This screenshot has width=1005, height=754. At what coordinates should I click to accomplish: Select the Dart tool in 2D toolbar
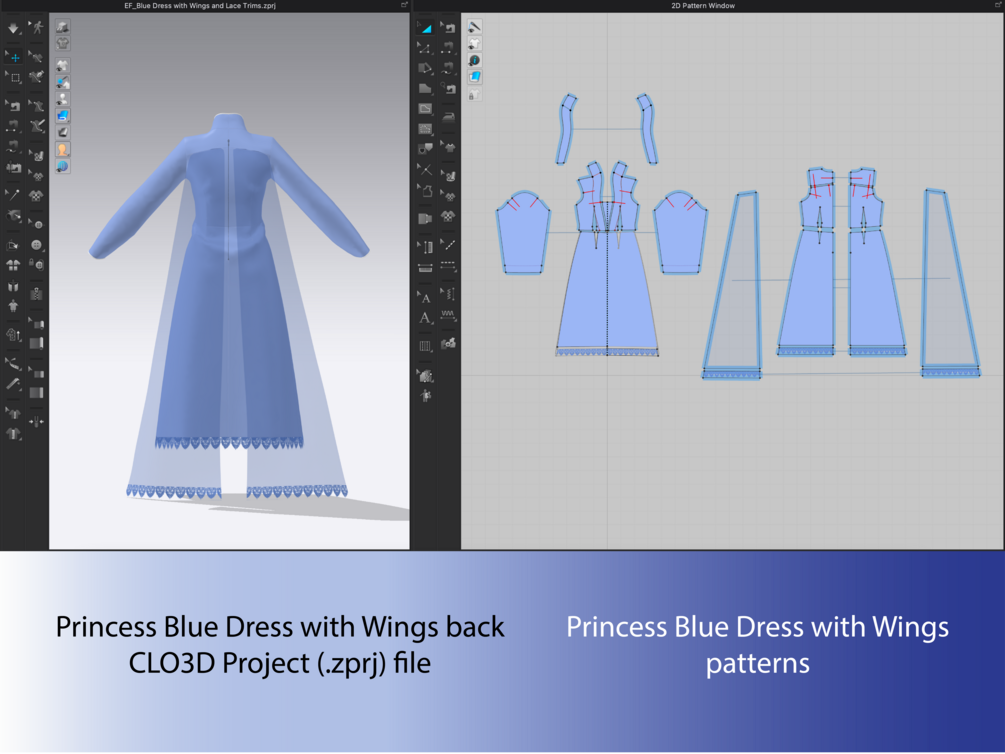click(425, 149)
